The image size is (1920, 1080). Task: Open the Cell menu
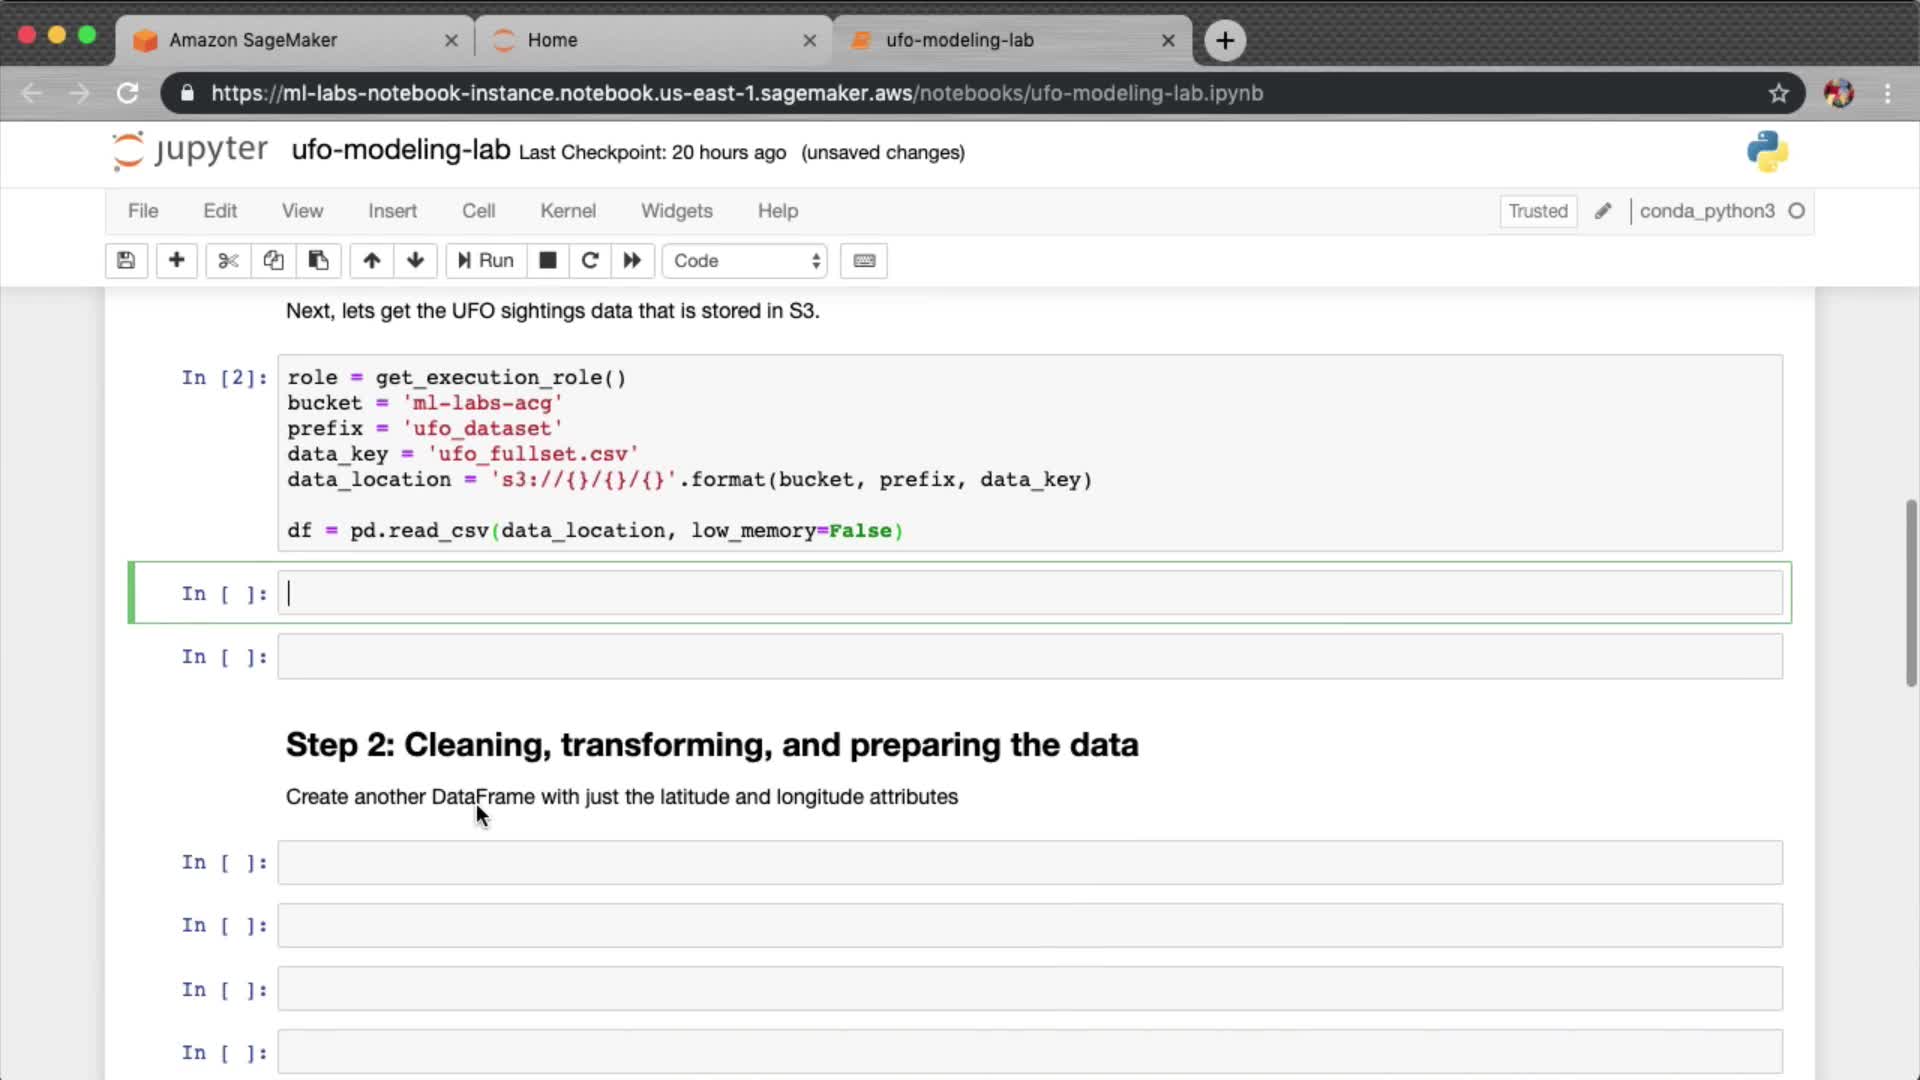click(x=478, y=211)
